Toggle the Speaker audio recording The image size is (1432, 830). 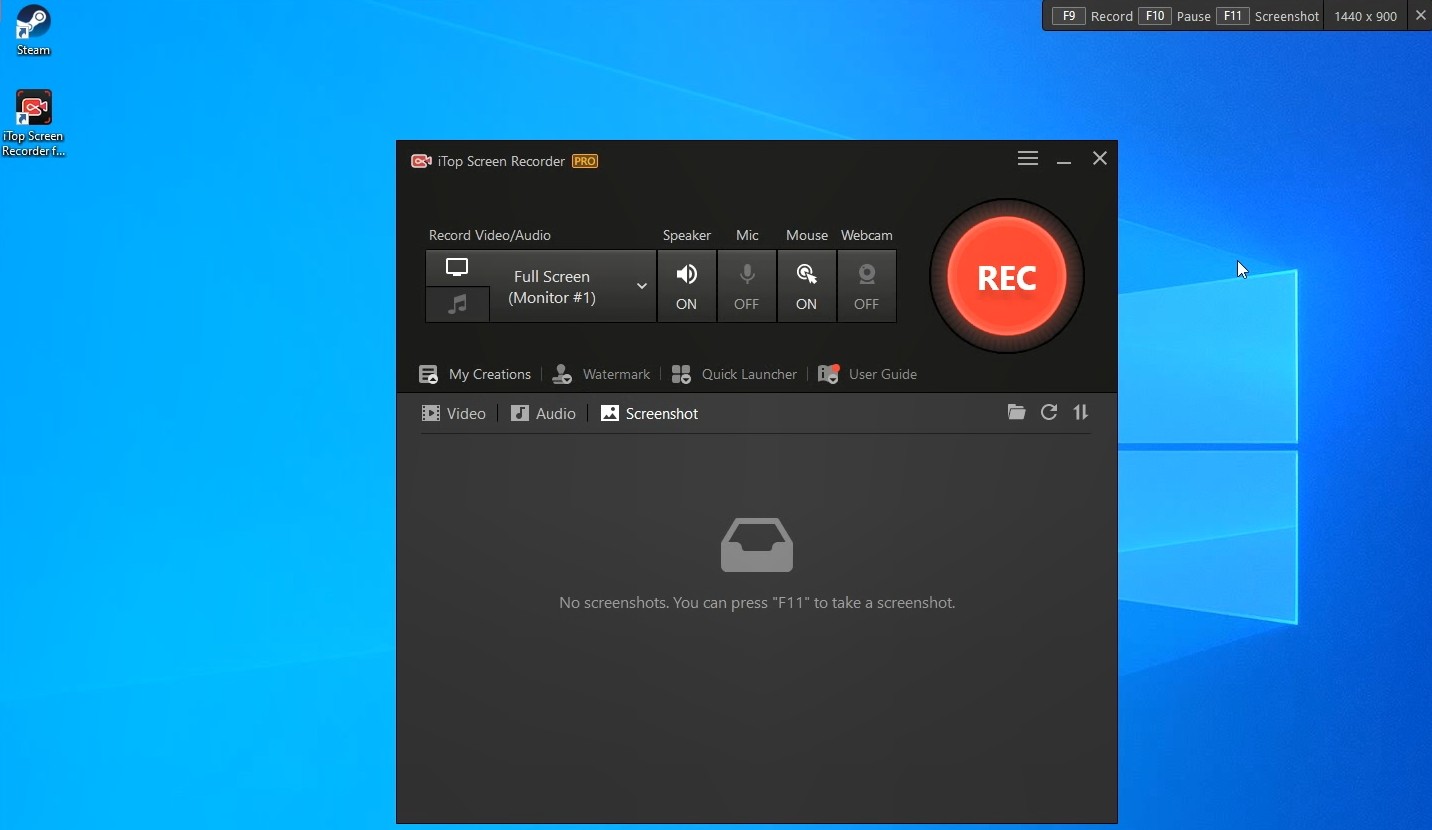[686, 286]
